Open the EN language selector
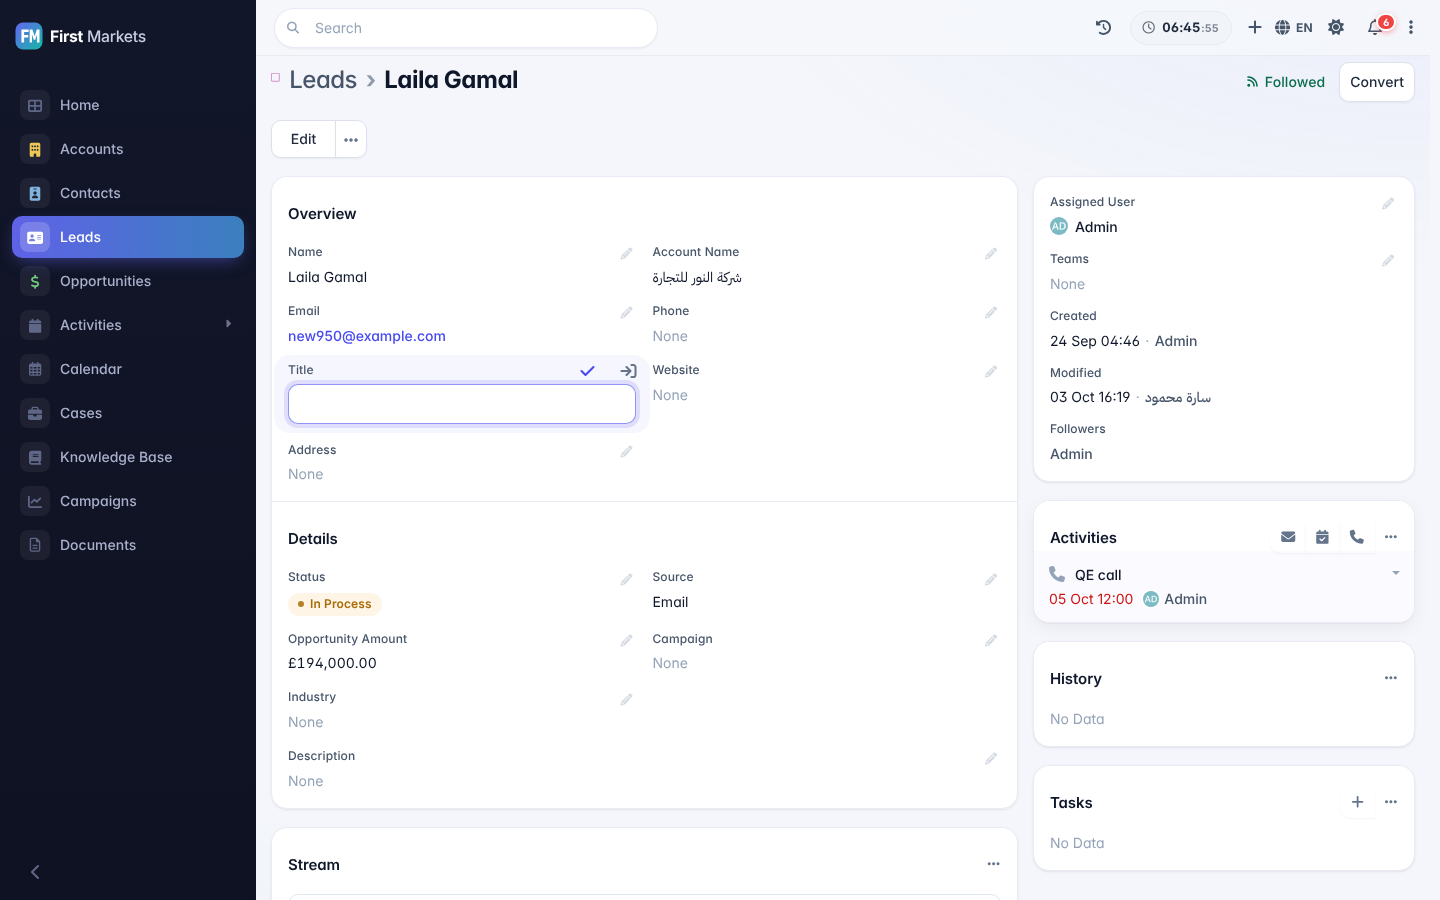Screen dimensions: 1440x900 [1293, 28]
